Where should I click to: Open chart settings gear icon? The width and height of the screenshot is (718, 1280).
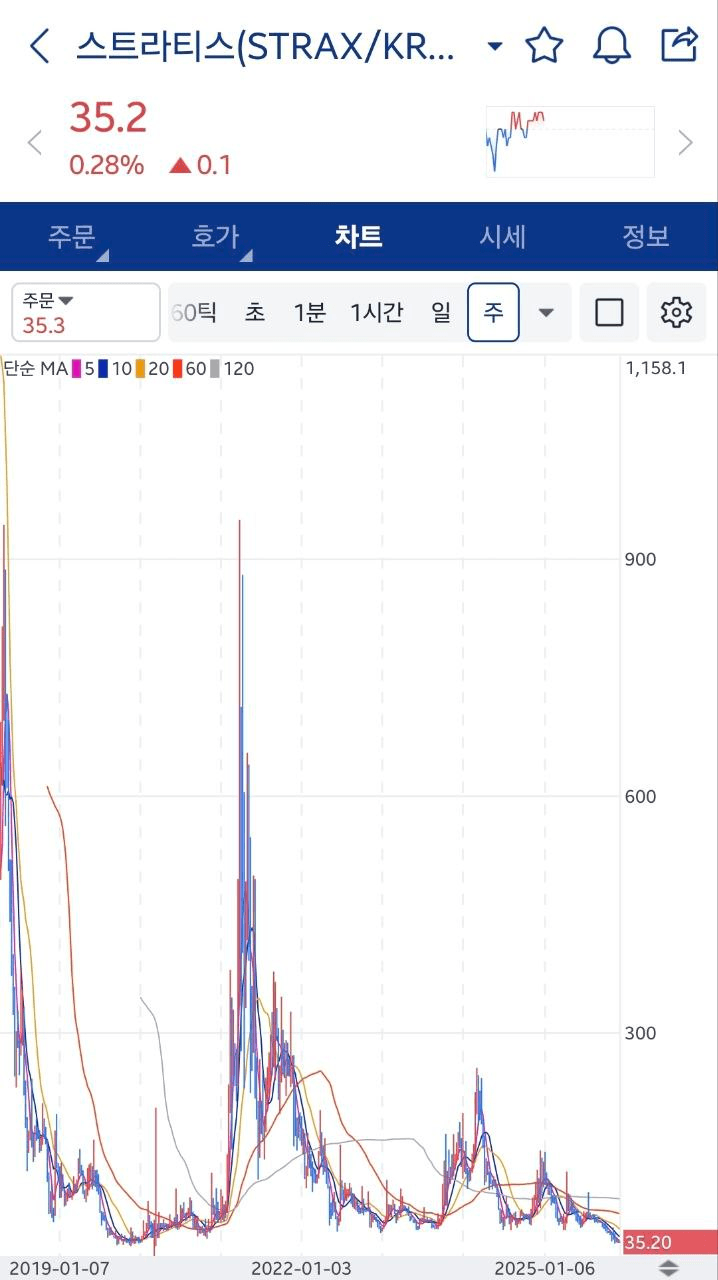(x=677, y=313)
